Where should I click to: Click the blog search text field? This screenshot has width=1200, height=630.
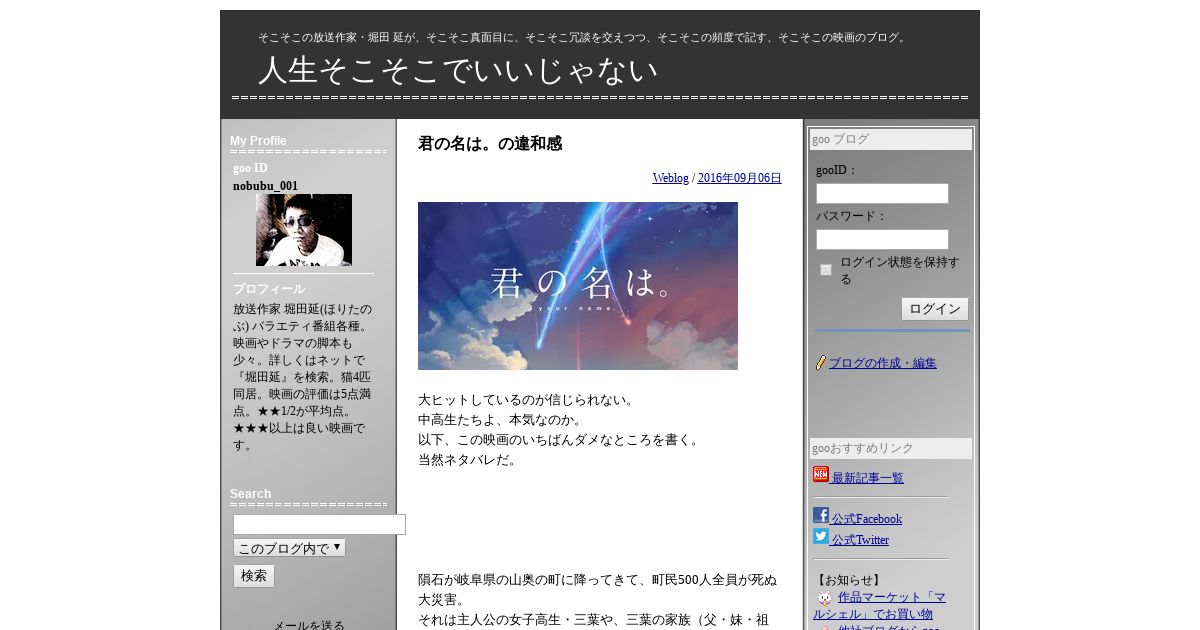click(319, 524)
